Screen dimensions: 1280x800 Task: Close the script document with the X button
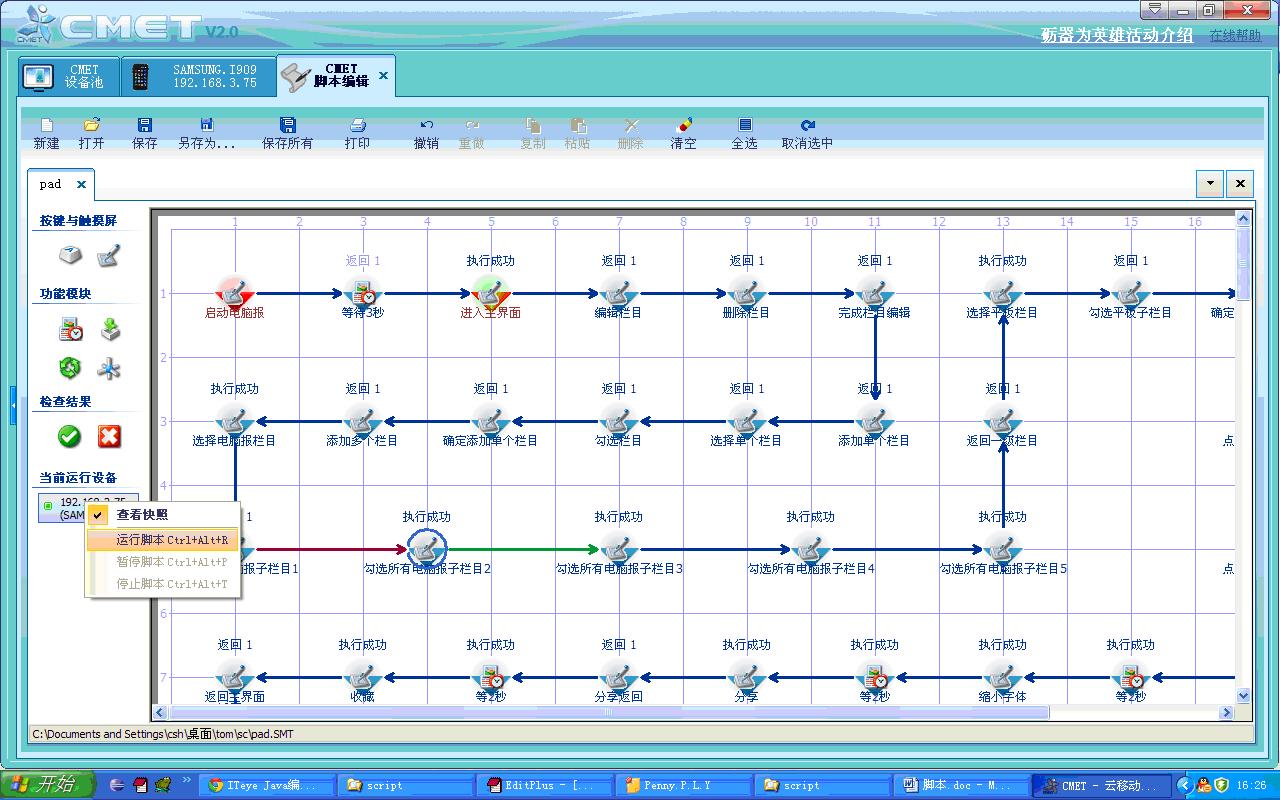[1240, 184]
